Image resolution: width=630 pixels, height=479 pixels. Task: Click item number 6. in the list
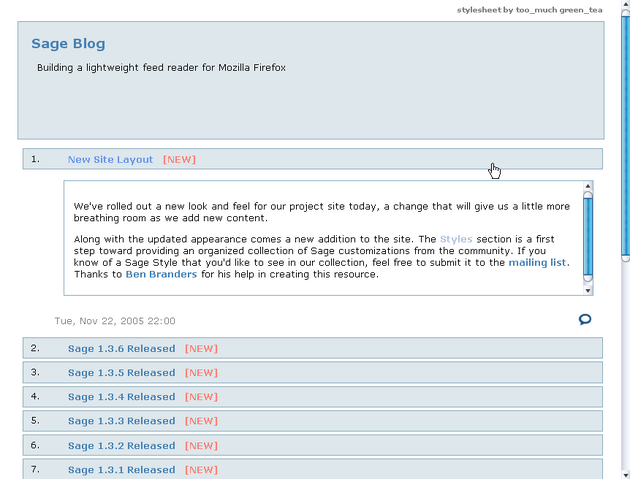pos(35,445)
